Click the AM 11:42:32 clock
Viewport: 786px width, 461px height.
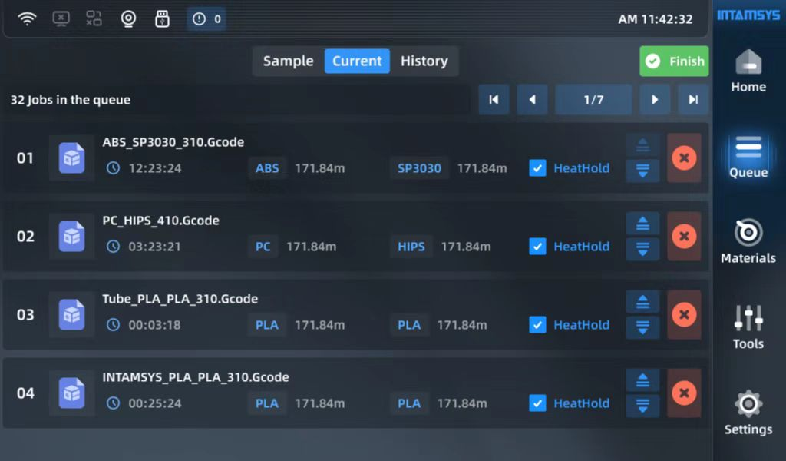point(655,20)
